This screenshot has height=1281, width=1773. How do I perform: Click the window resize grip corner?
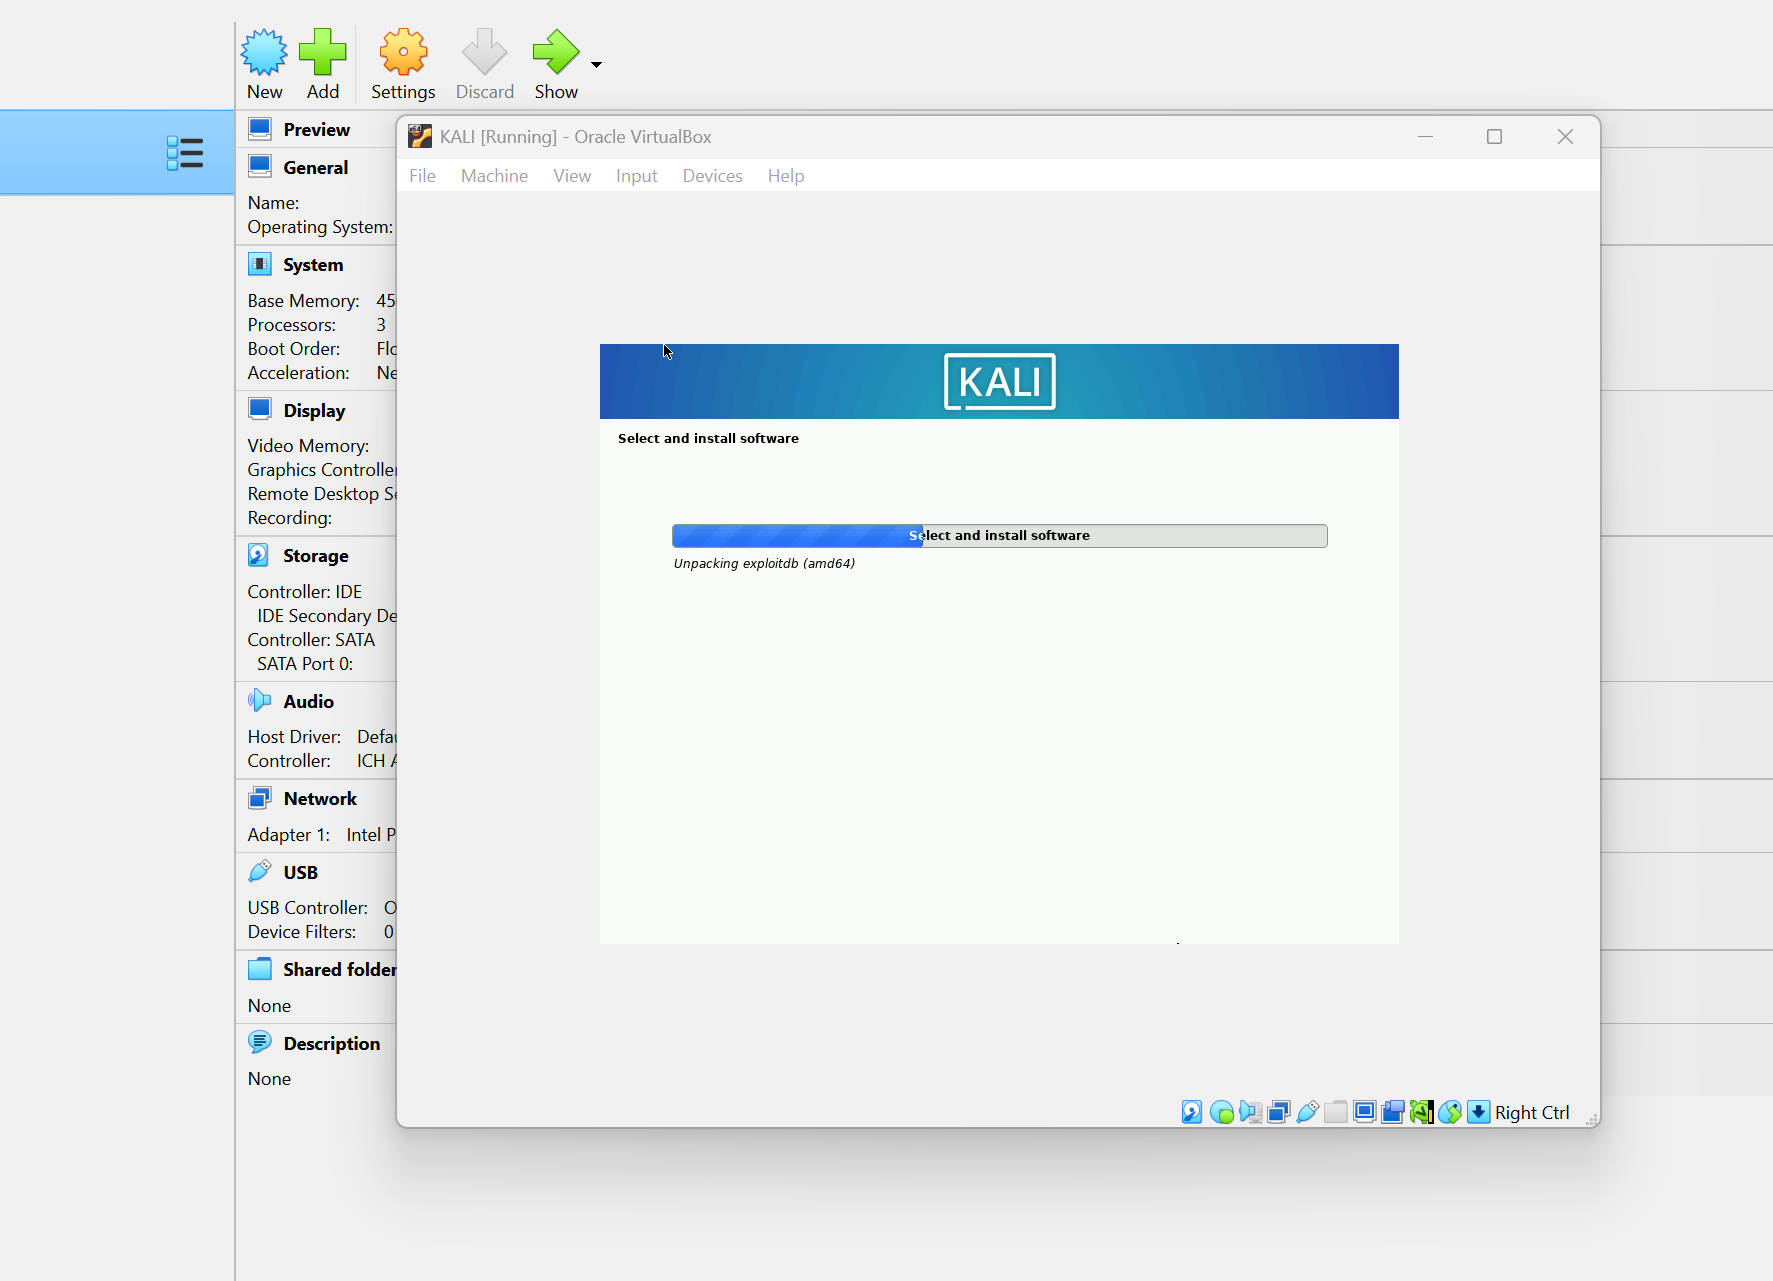(1591, 1120)
